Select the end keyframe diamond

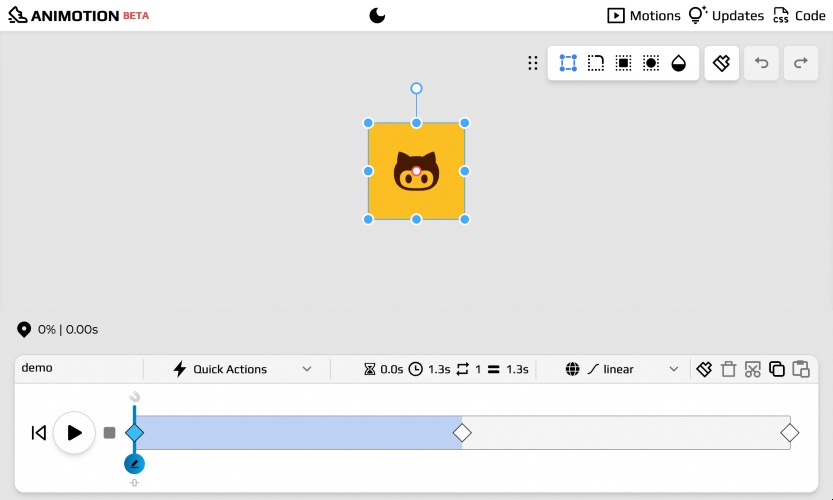[x=790, y=433]
